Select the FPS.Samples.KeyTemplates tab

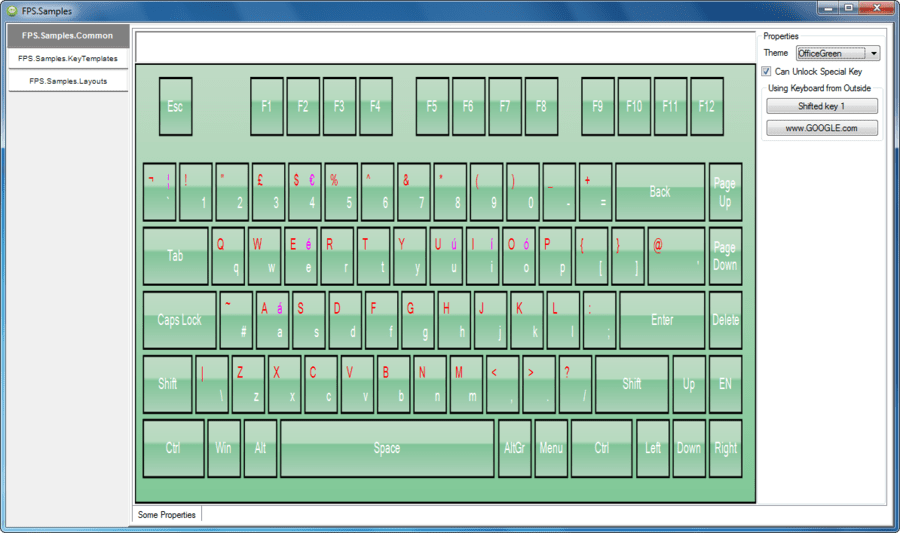tap(68, 59)
